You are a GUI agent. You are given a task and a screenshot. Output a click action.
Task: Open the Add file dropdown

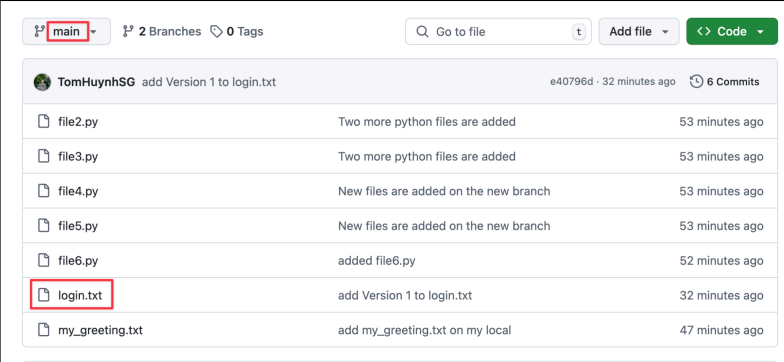(638, 32)
